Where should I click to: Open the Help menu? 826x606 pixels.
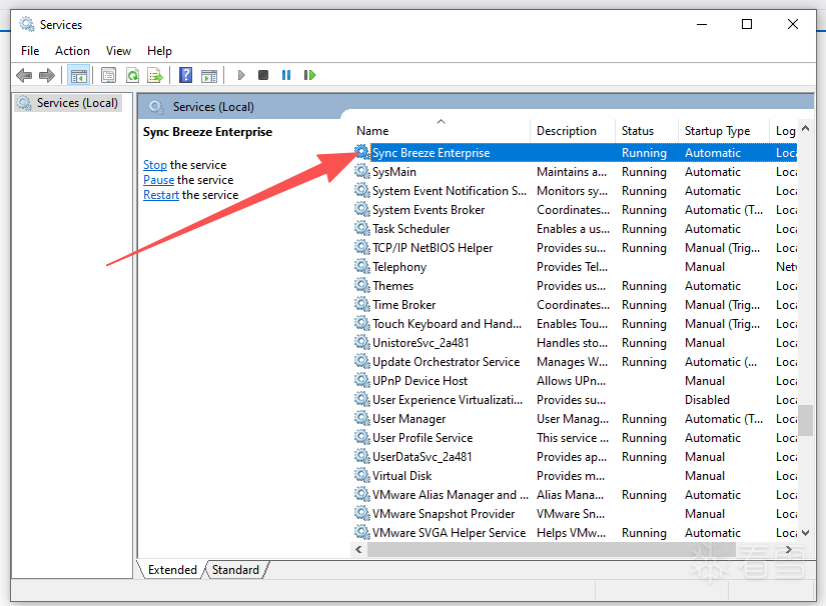tap(159, 51)
